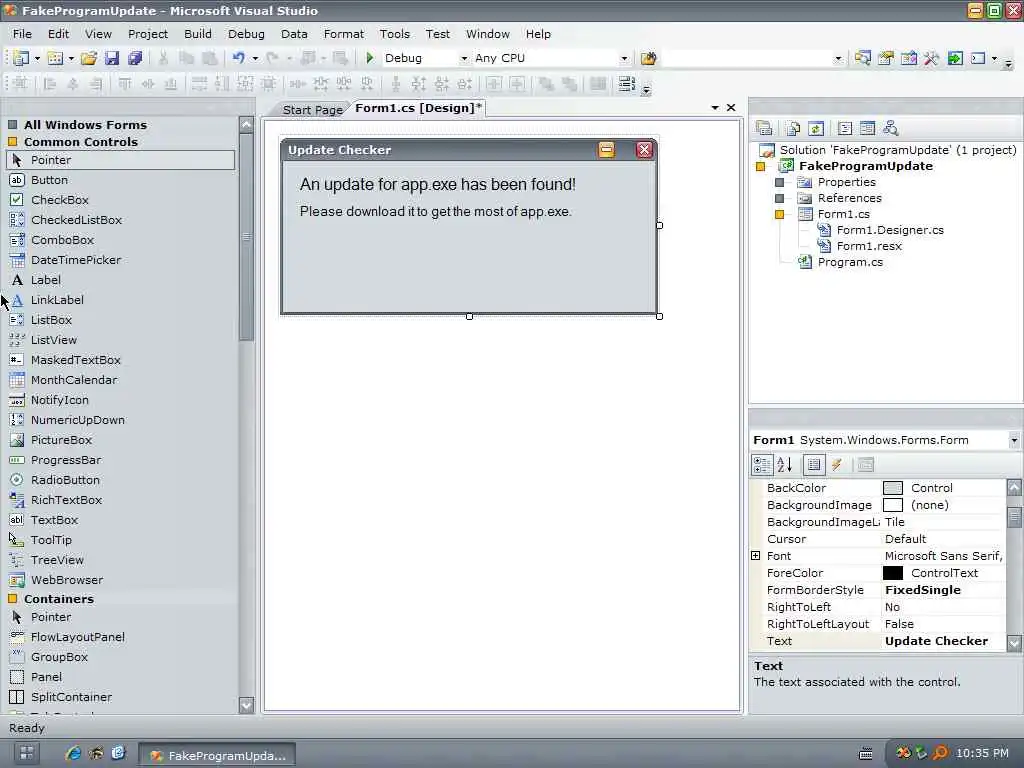Viewport: 1024px width, 768px height.
Task: Show events with the lightning bolt icon
Action: pyautogui.click(x=837, y=465)
